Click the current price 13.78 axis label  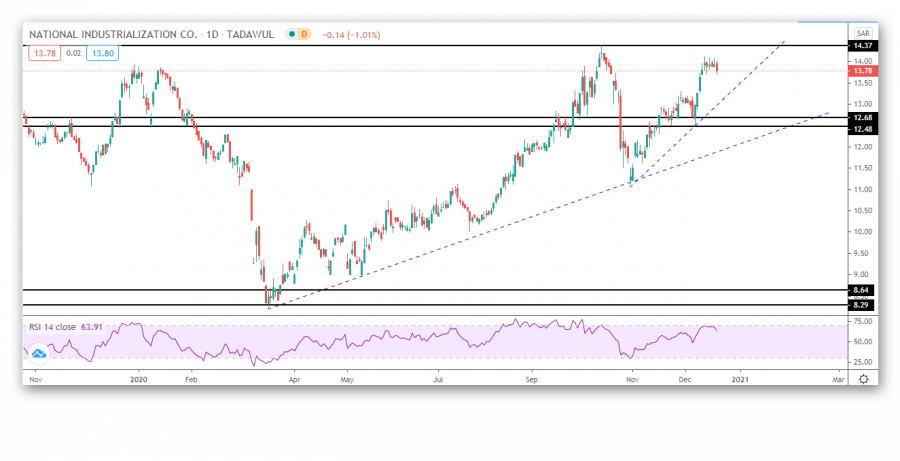[x=862, y=71]
